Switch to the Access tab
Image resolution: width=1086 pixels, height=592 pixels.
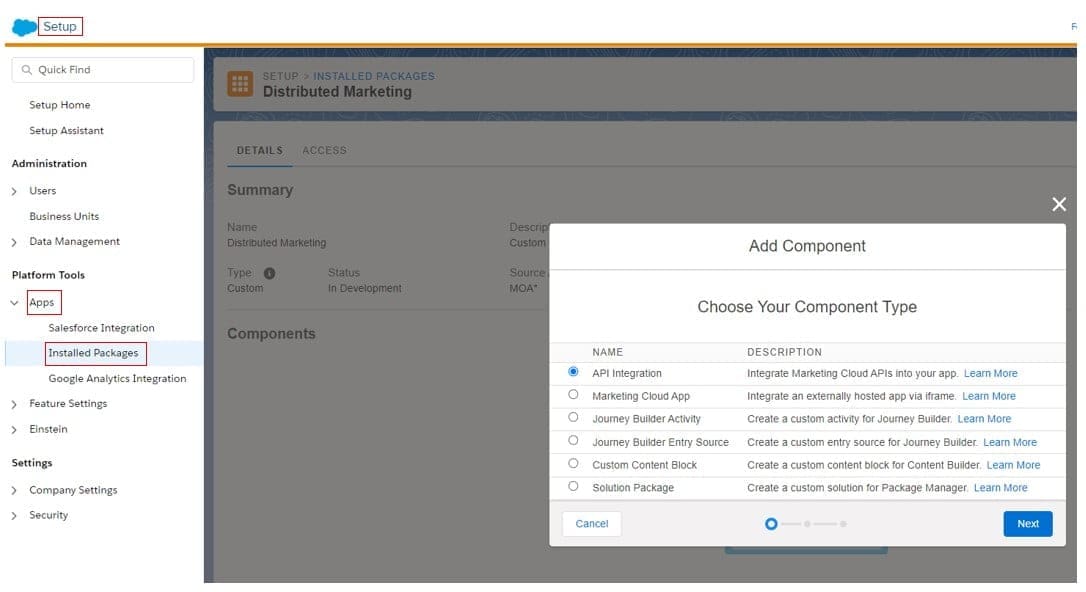pyautogui.click(x=324, y=151)
